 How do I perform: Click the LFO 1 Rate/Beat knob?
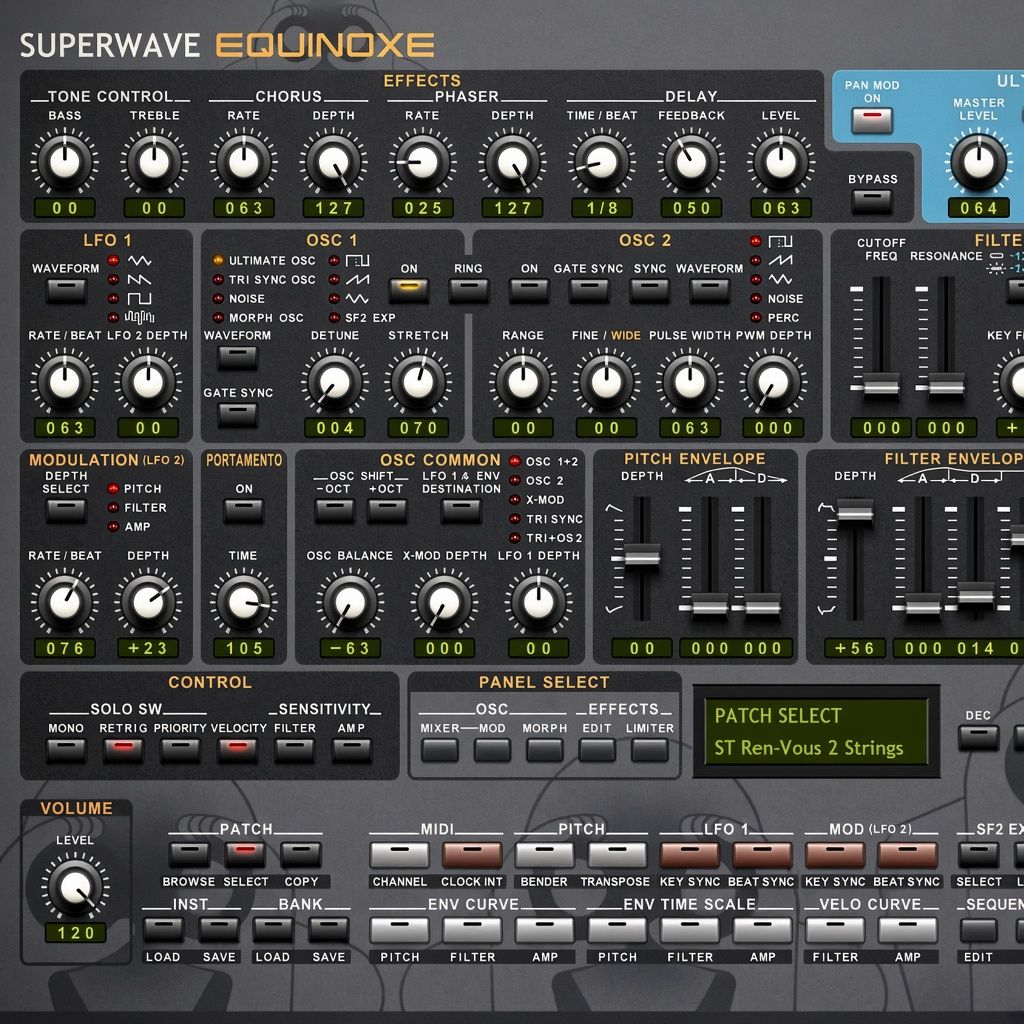point(65,383)
